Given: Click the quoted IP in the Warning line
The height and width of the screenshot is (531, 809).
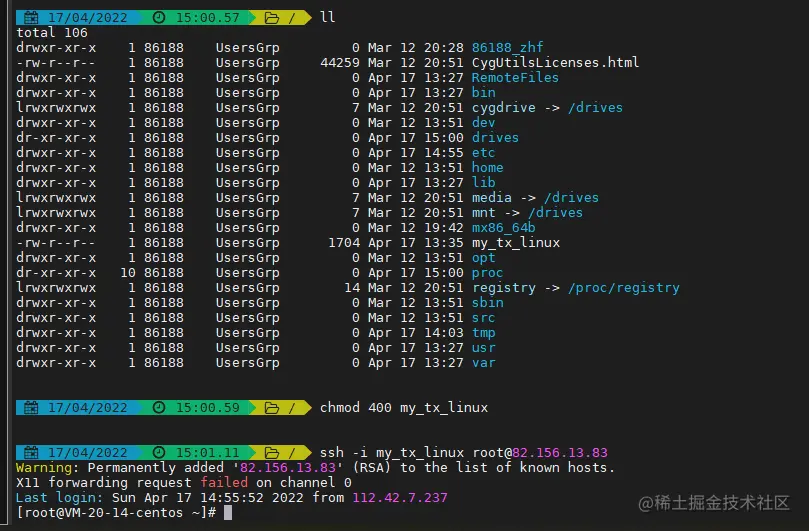Looking at the screenshot, I should click(x=287, y=468).
